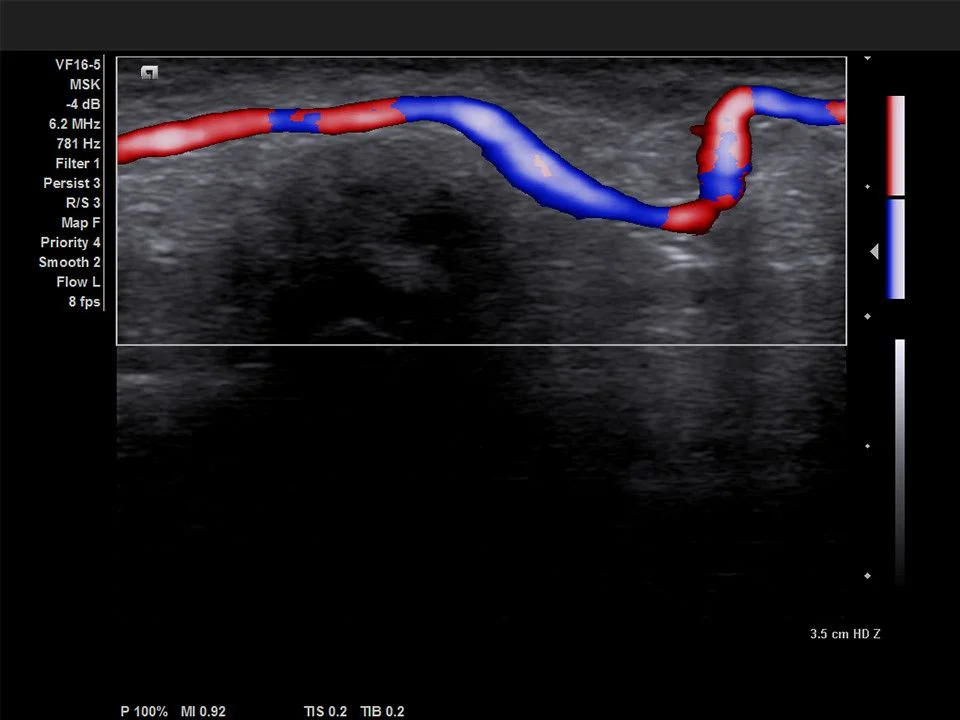Click the 3.5 cm HD Z depth label

pos(844,634)
